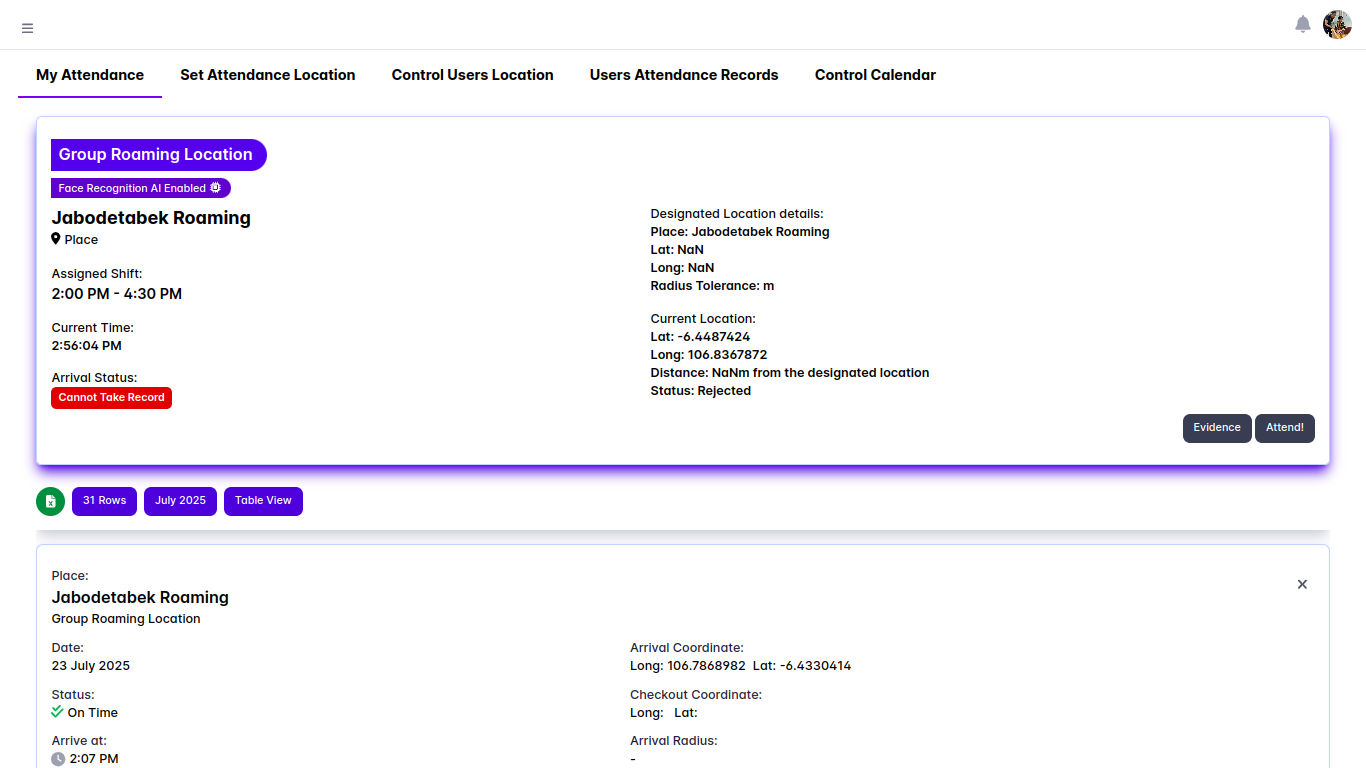1366x768 pixels.
Task: Close the Jabodetabek Roaming record card
Action: pos(1302,584)
